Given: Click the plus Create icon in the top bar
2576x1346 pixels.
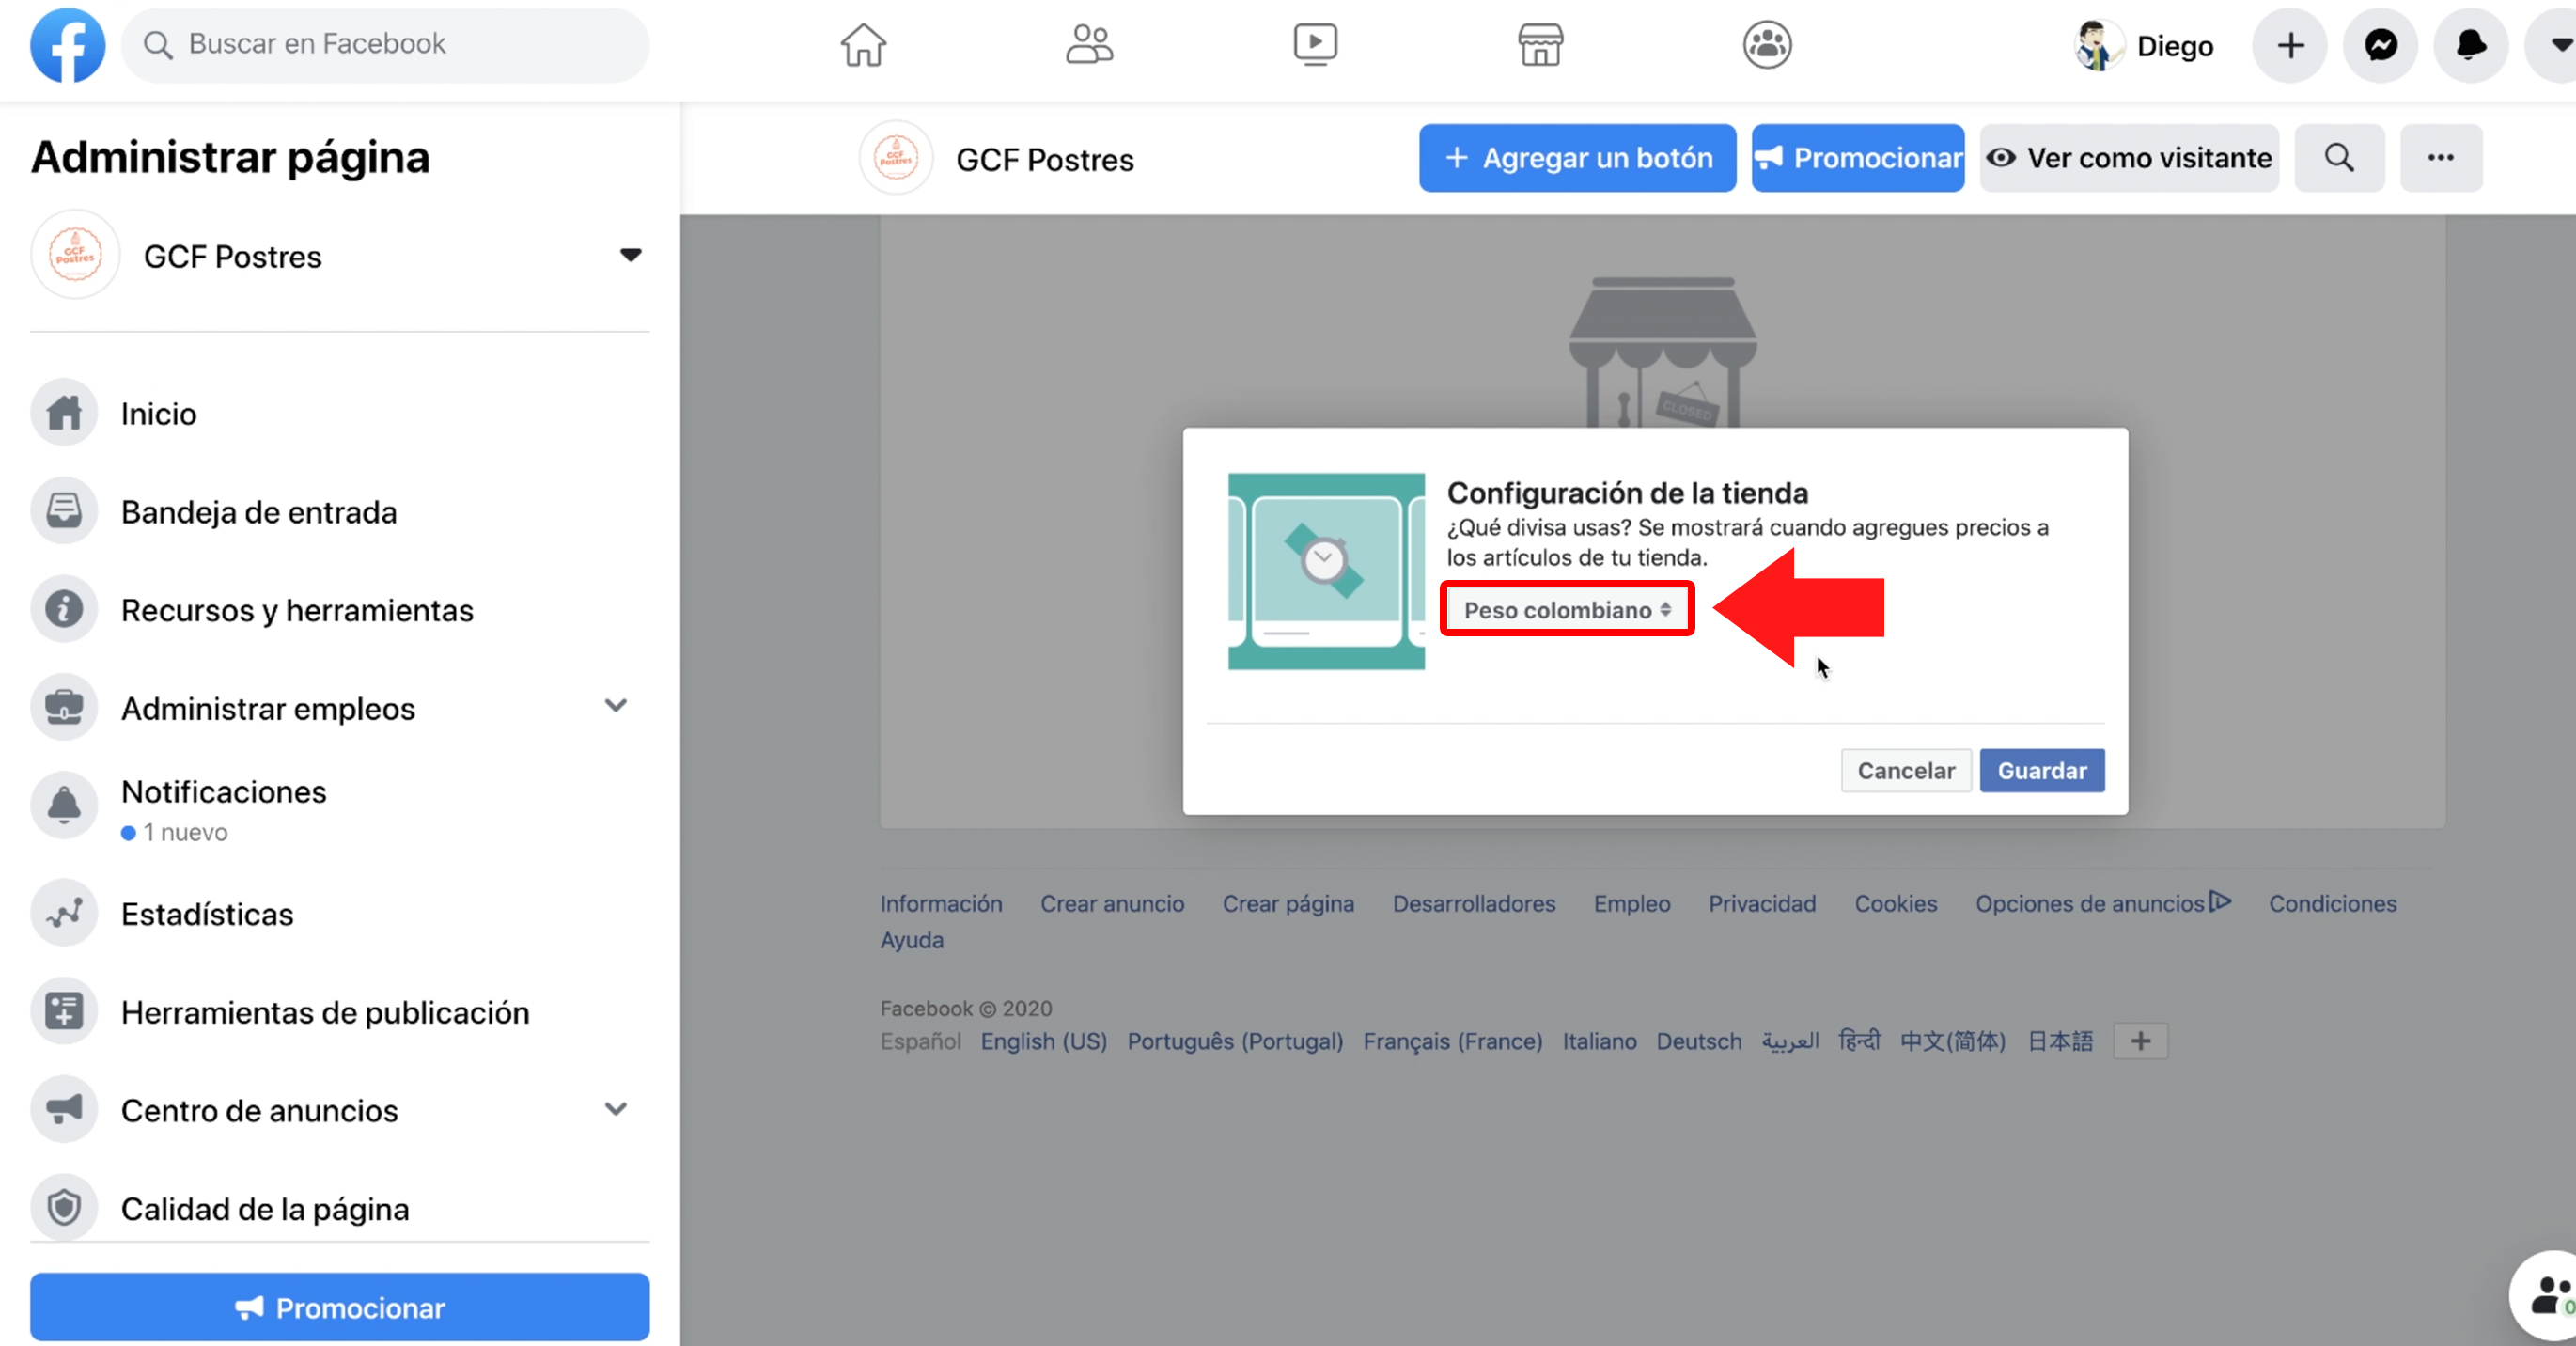Looking at the screenshot, I should point(2290,45).
